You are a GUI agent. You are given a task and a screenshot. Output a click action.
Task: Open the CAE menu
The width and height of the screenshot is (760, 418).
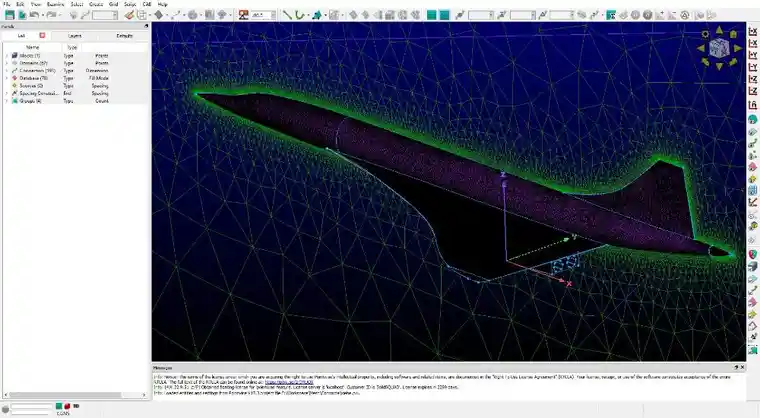click(x=147, y=4)
